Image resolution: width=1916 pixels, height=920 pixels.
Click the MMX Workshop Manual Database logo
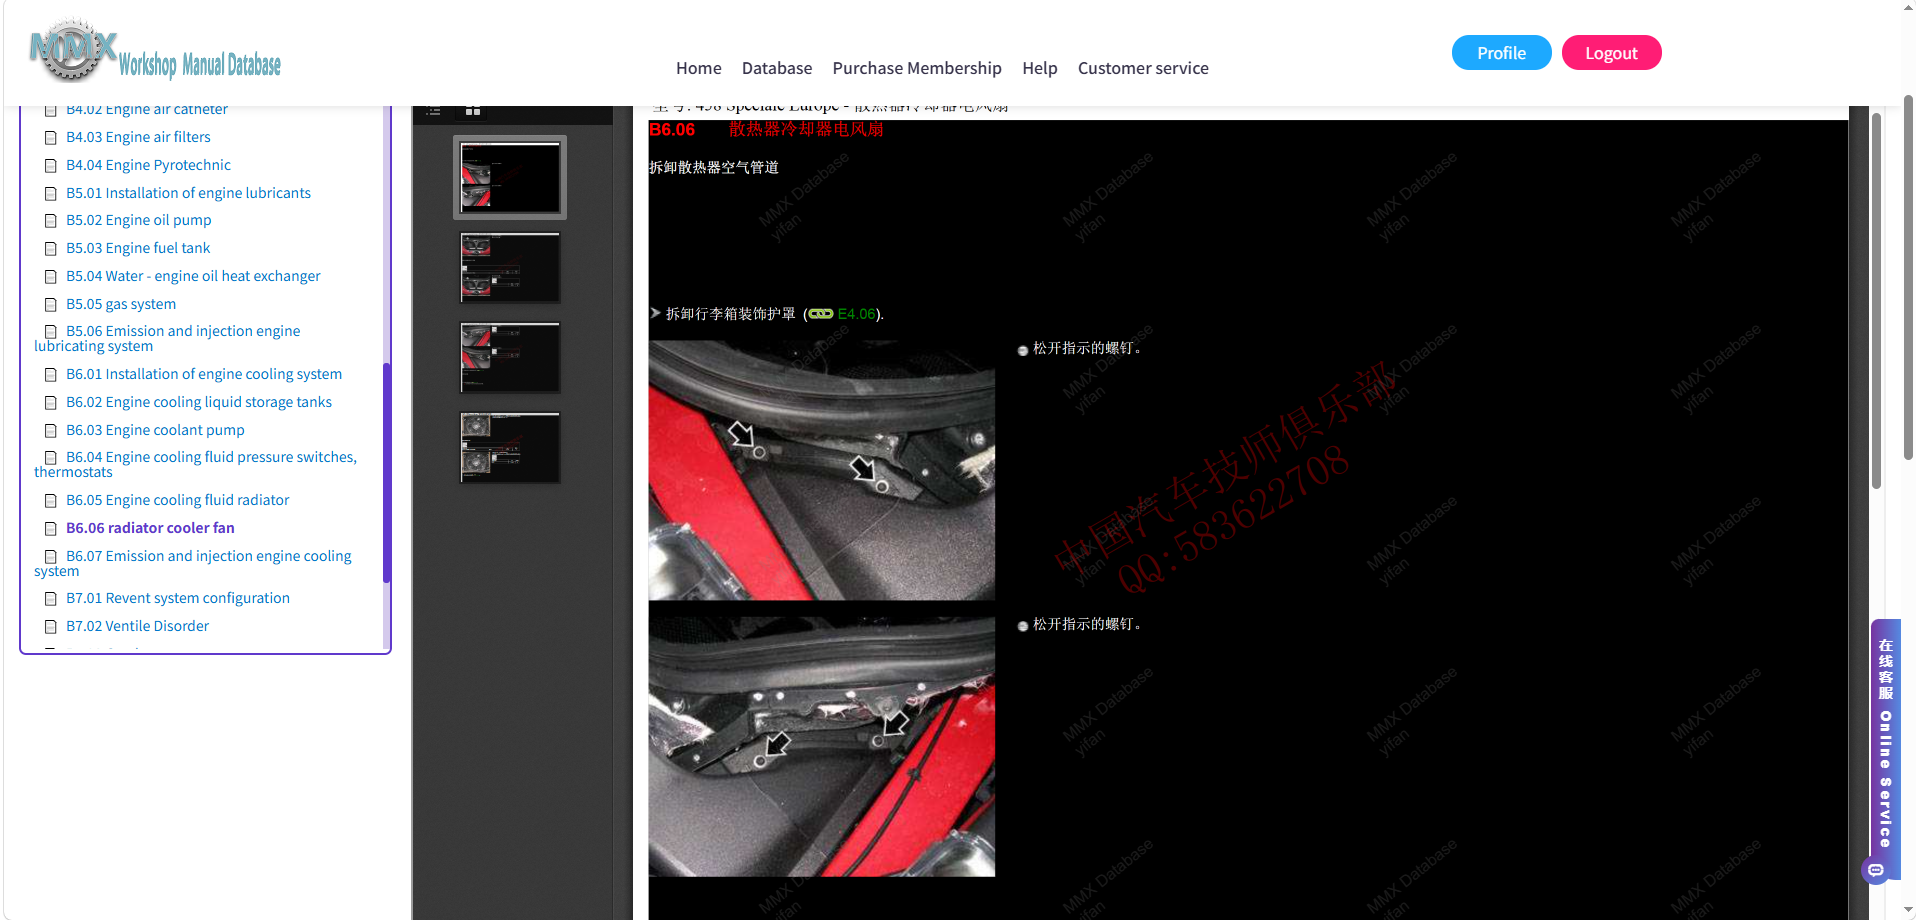click(155, 52)
